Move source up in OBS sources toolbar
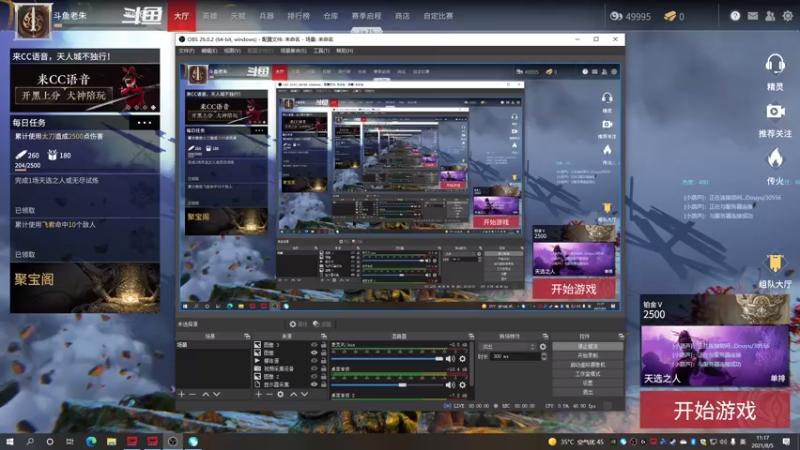800x450 pixels. pyautogui.click(x=293, y=394)
